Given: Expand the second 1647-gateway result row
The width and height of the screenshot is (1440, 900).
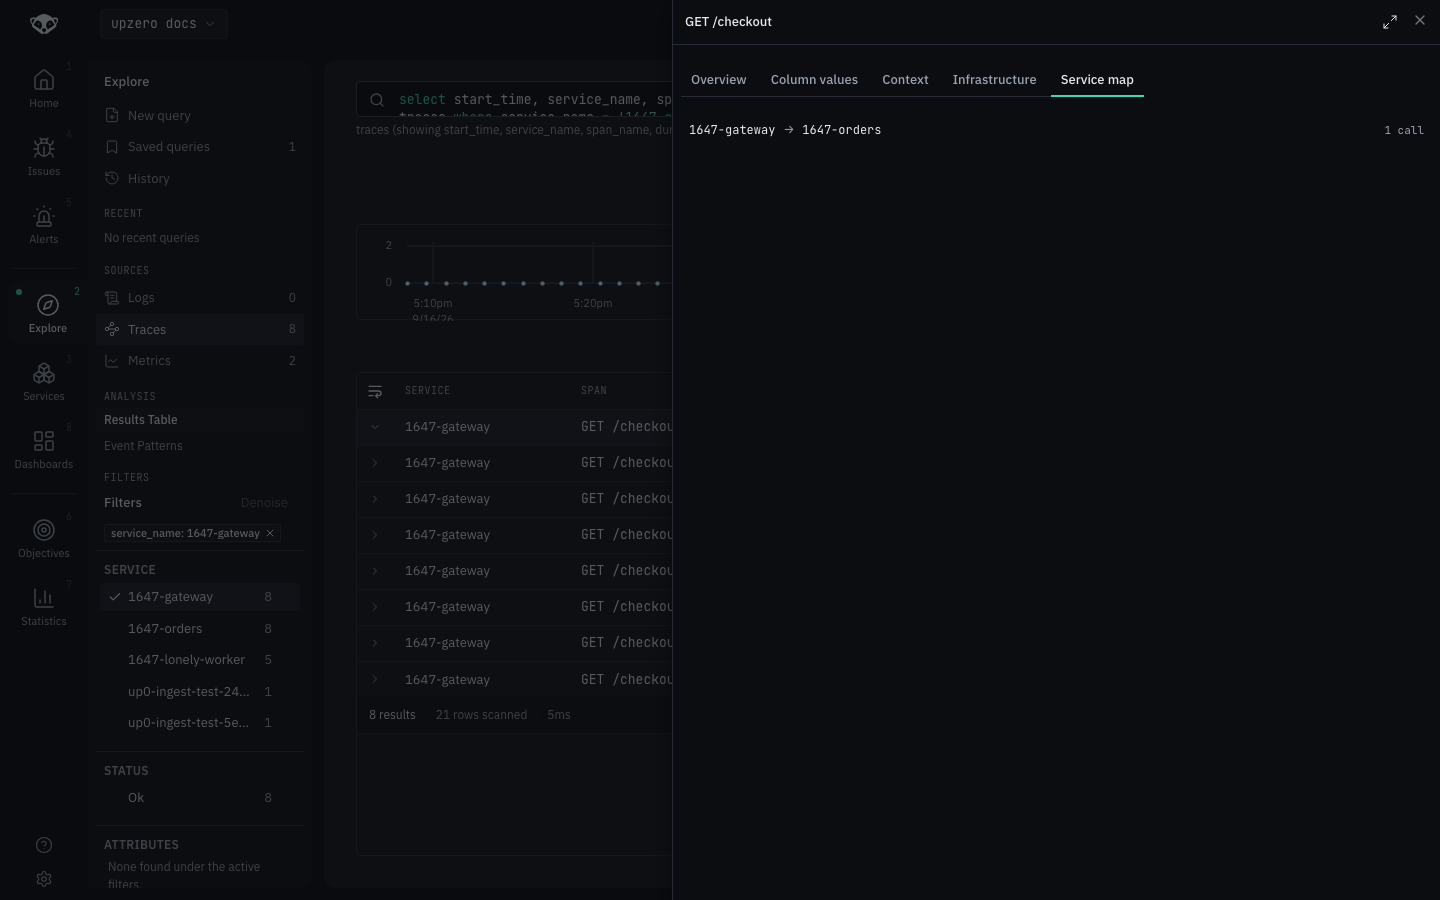Looking at the screenshot, I should point(375,463).
